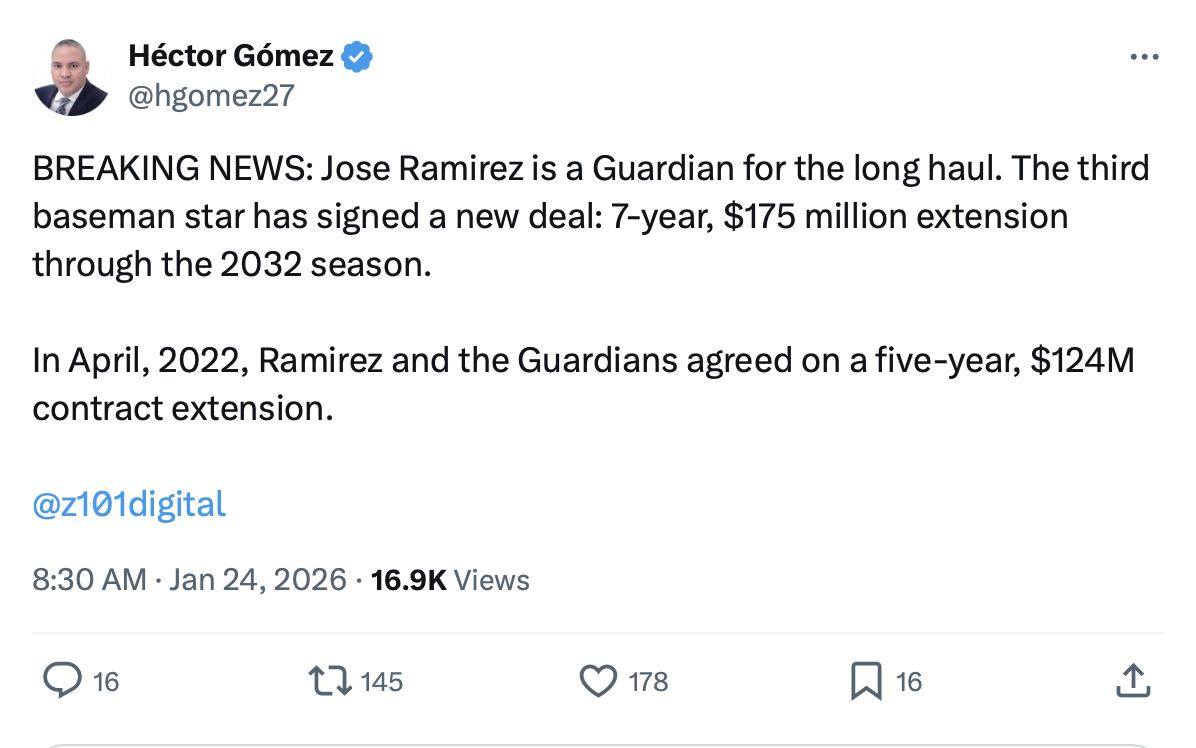Click the 178 likes count

(x=646, y=681)
